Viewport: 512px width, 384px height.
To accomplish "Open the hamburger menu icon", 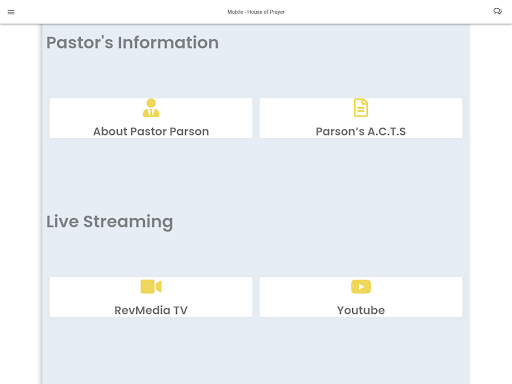I will [x=11, y=12].
